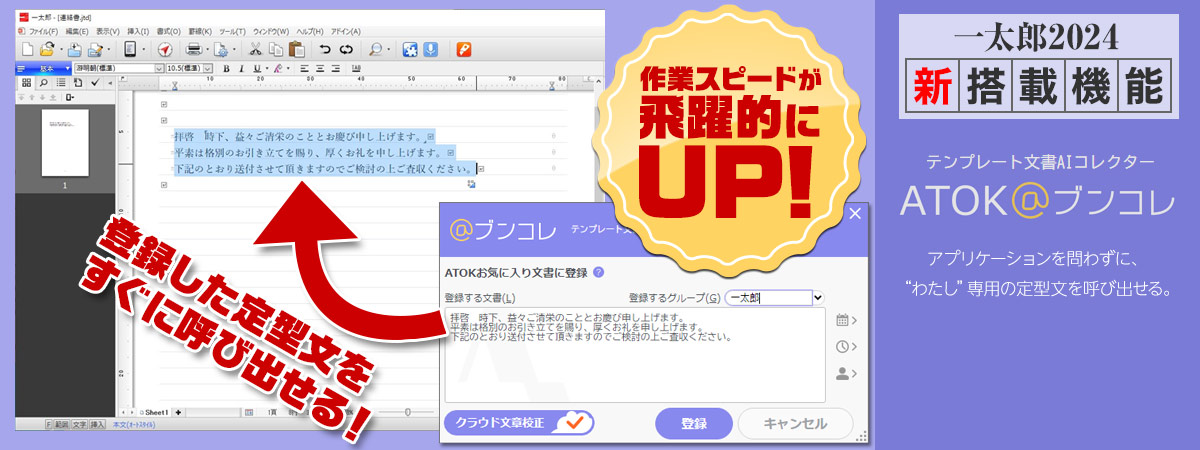Image resolution: width=1200 pixels, height=450 pixels.
Task: Click the help question mark icon
Action: pyautogui.click(x=598, y=271)
